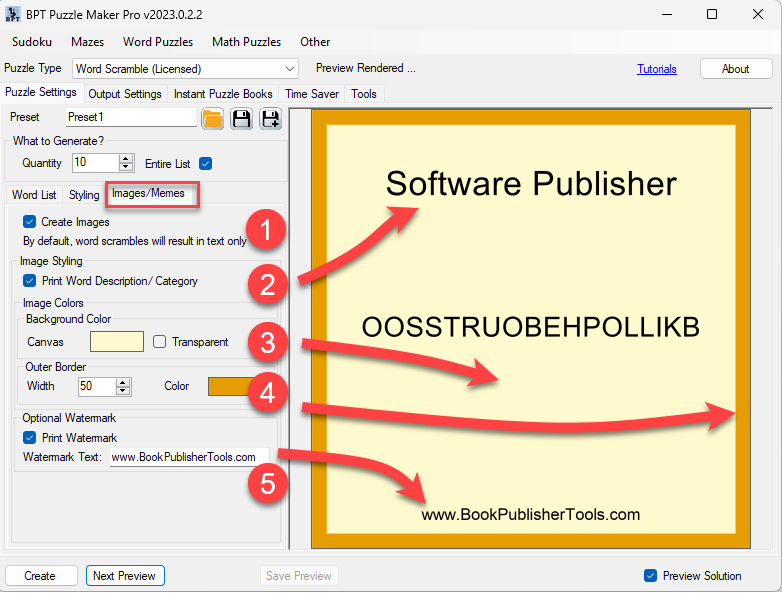
Task: Open the Sudoku menu
Action: click(32, 42)
